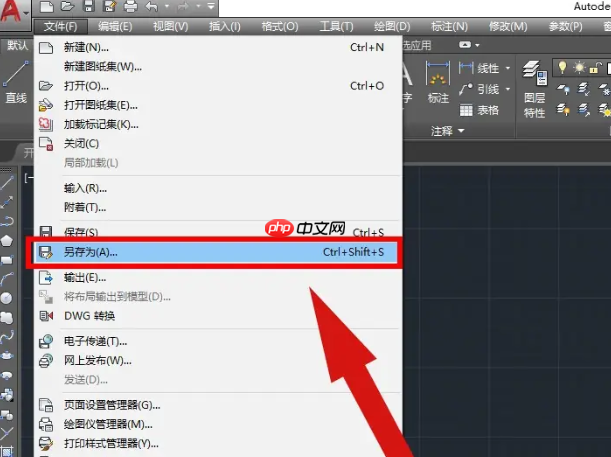Choose 另存为(A)... from the file menu

[x=215, y=252]
